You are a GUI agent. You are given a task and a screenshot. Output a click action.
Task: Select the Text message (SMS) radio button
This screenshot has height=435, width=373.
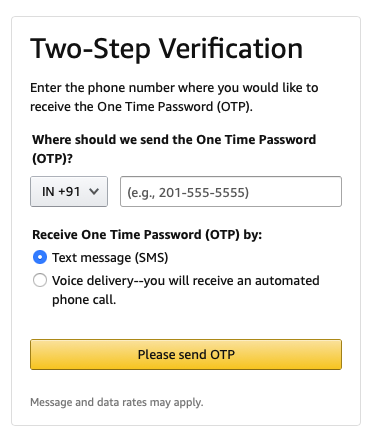click(40, 257)
